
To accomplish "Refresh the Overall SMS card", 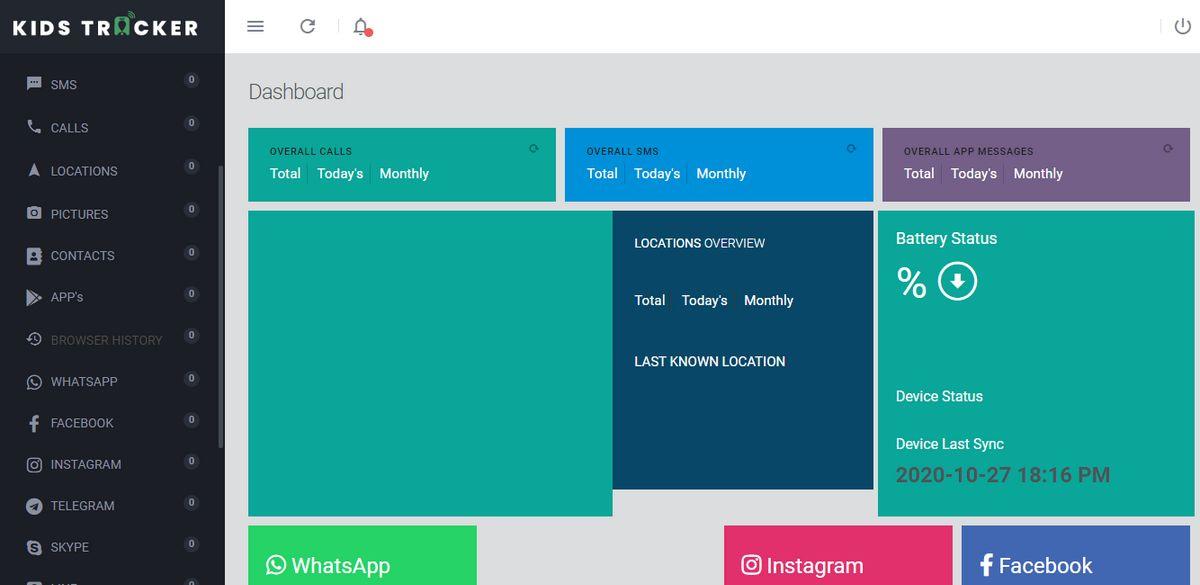I will [851, 149].
